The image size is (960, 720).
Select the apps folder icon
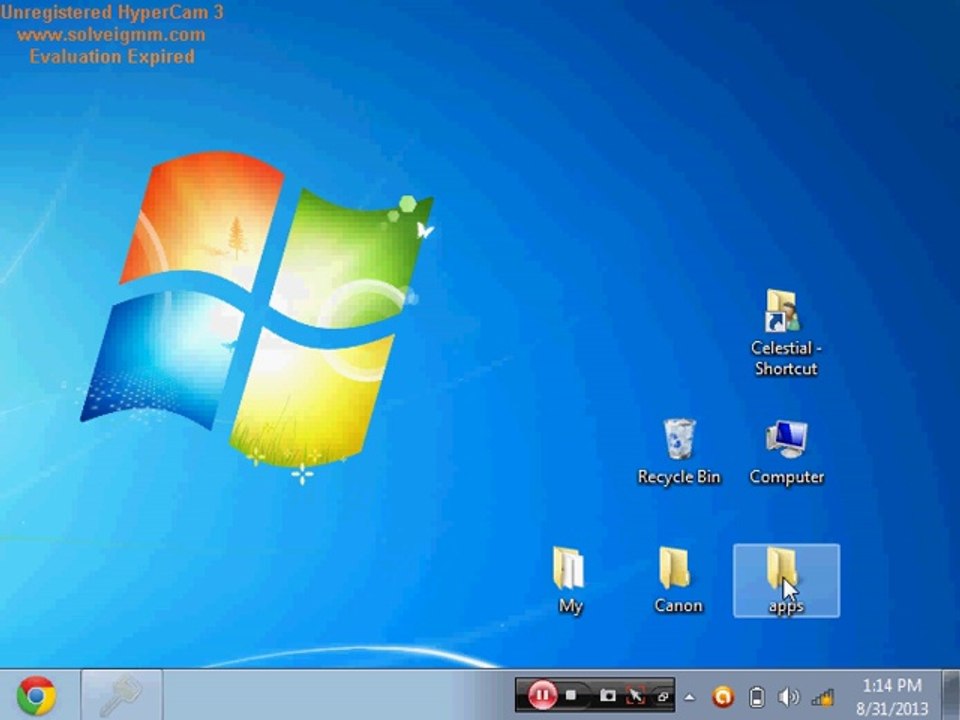[x=786, y=580]
